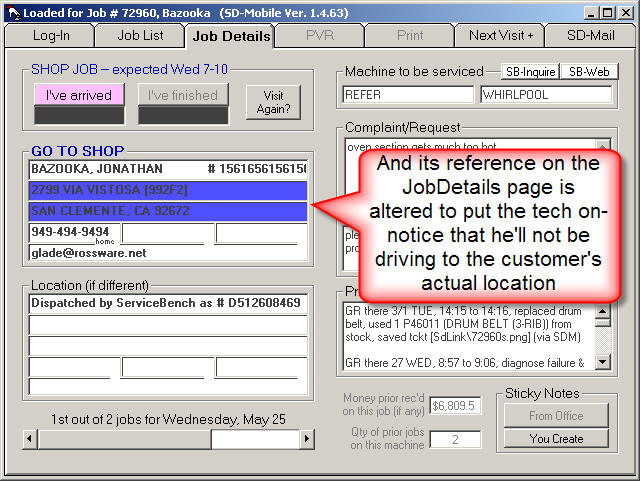The height and width of the screenshot is (481, 640).
Task: Go to the SD-Mail tab
Action: [590, 35]
